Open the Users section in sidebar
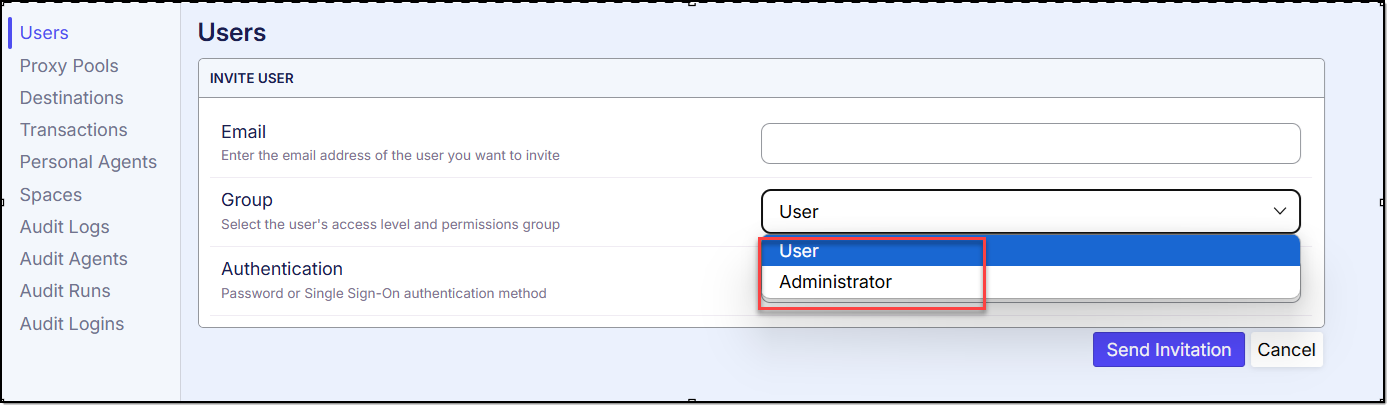1390x408 pixels. (44, 33)
